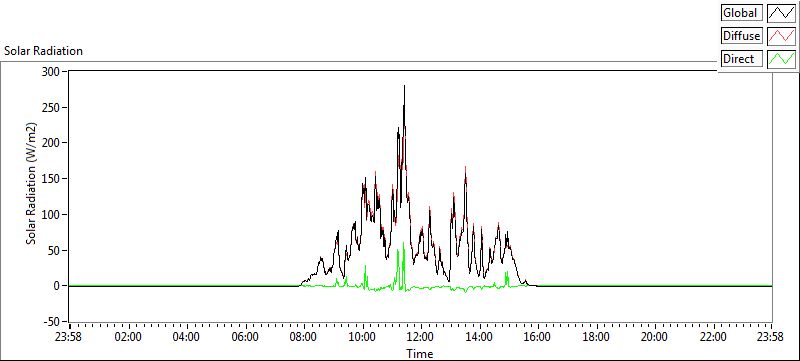
Task: Click the 150 y-axis tick label
Action: point(50,178)
